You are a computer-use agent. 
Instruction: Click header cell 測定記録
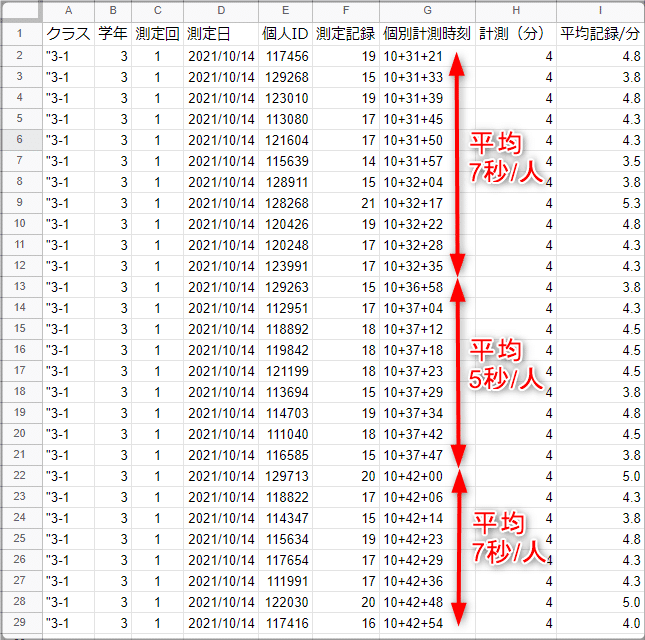tap(346, 34)
